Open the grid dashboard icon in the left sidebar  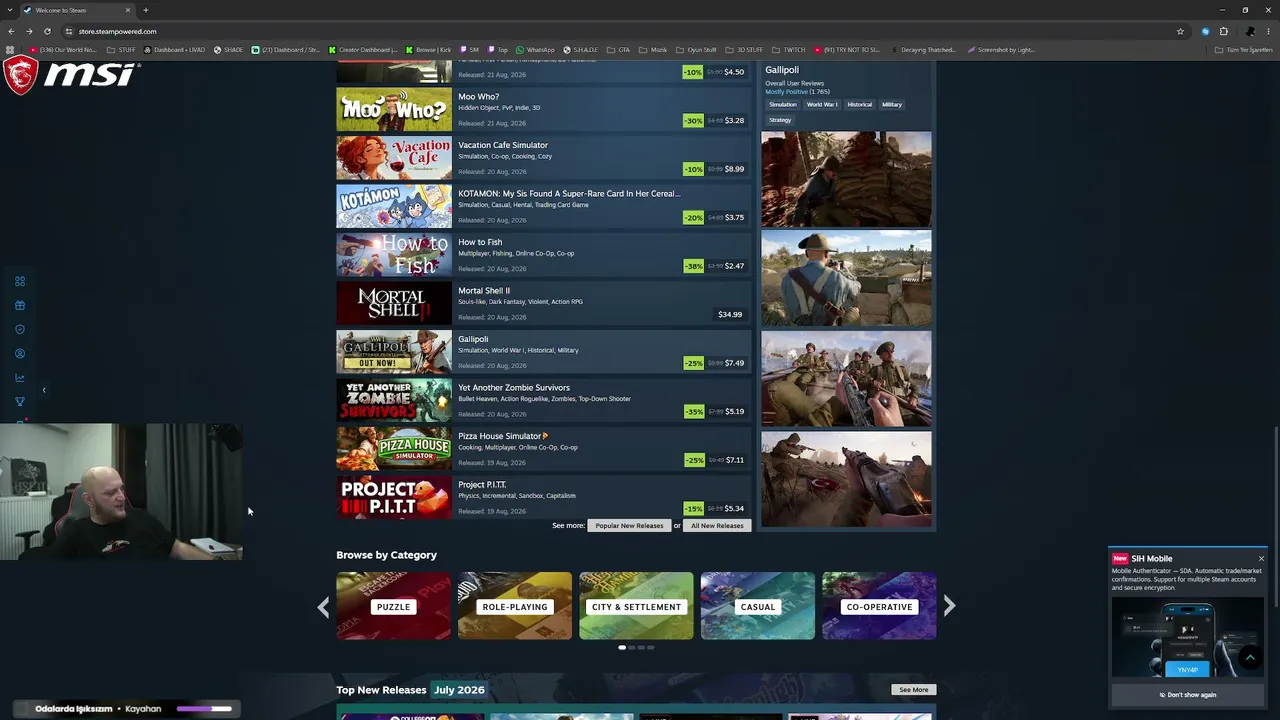click(x=20, y=281)
